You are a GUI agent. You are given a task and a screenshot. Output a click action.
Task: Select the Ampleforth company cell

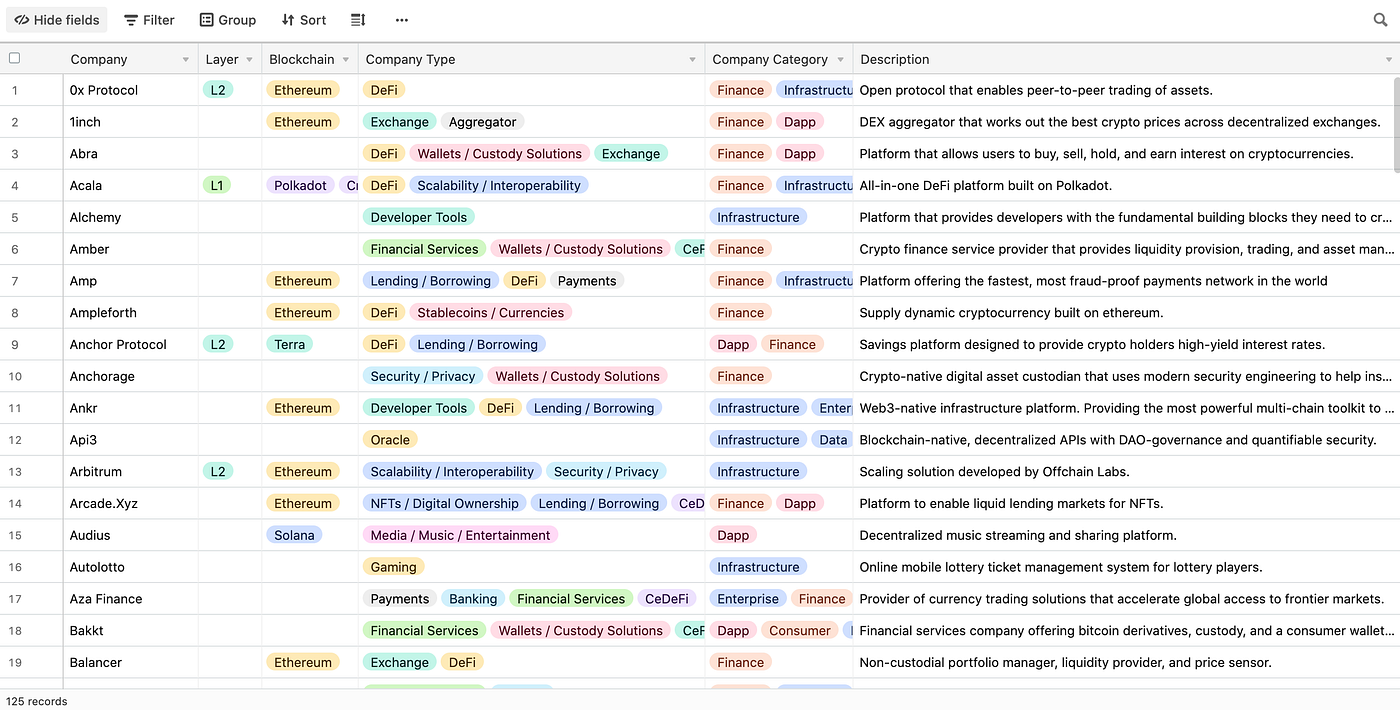[x=130, y=313]
